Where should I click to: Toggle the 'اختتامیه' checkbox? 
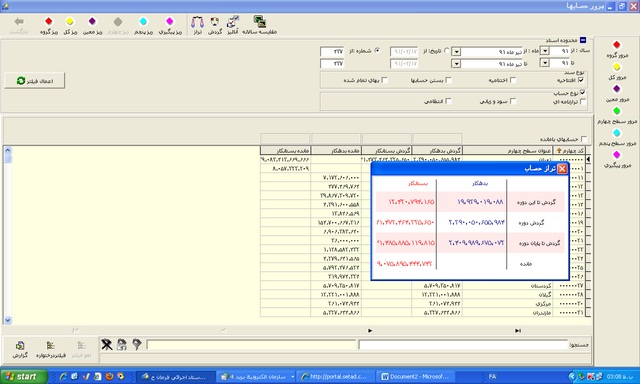(x=513, y=80)
